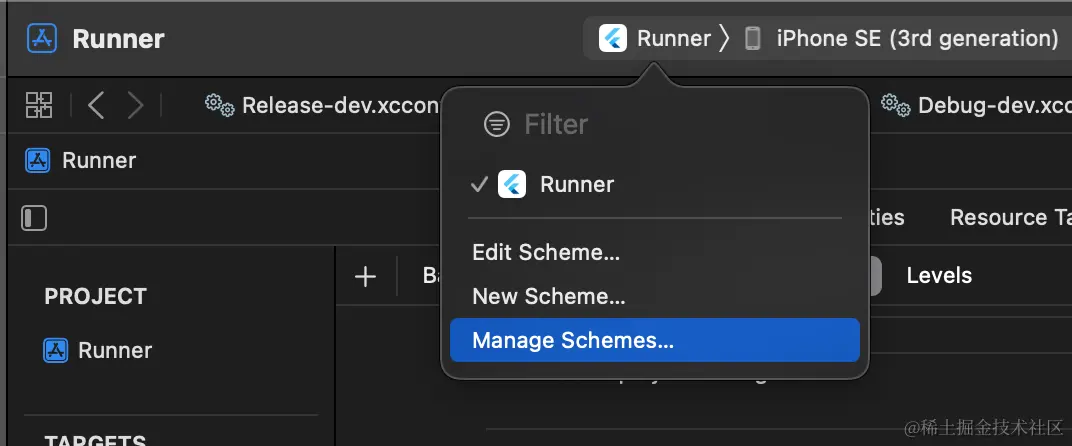Choose Edit Scheme… from the menu
Viewport: 1072px width, 446px height.
tap(546, 252)
